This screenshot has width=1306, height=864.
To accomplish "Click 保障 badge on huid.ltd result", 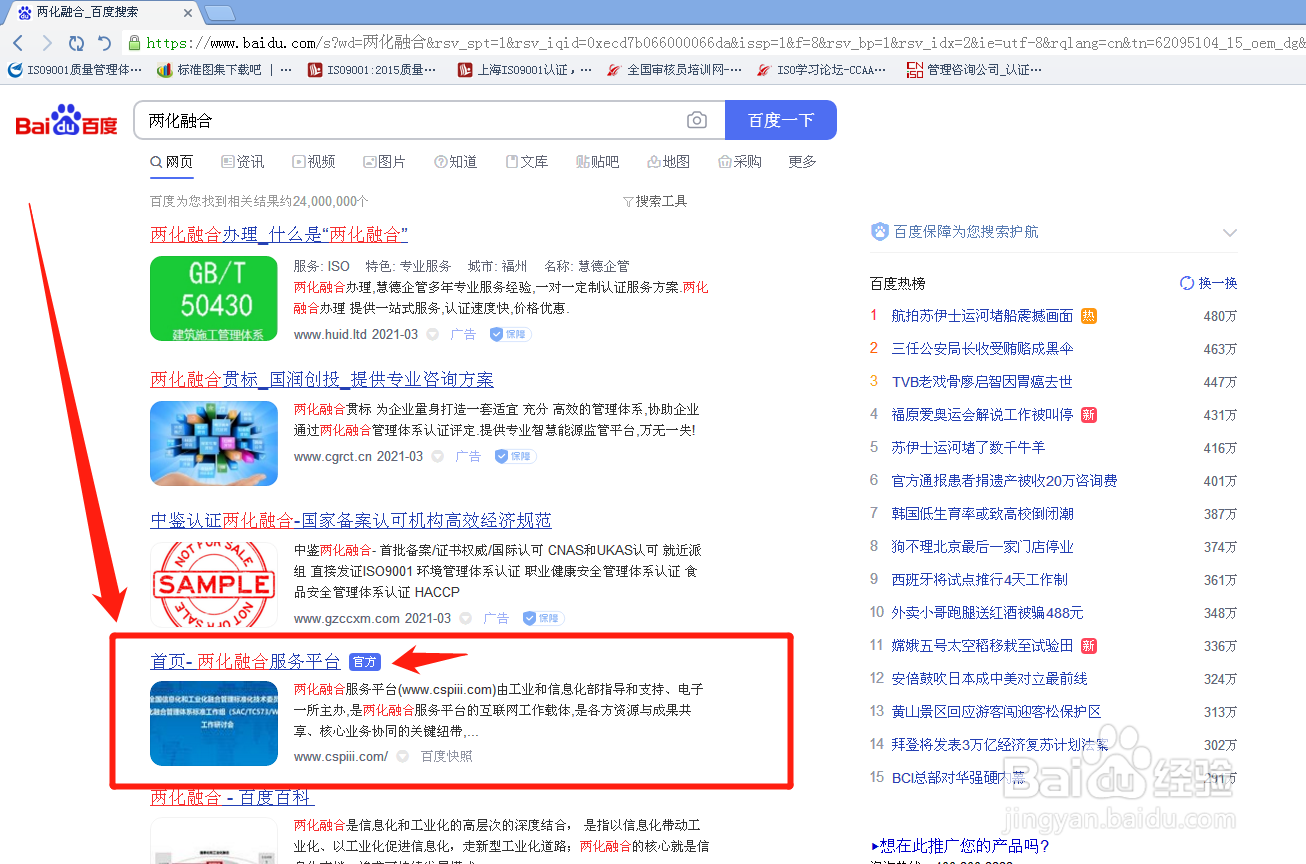I will 510,334.
